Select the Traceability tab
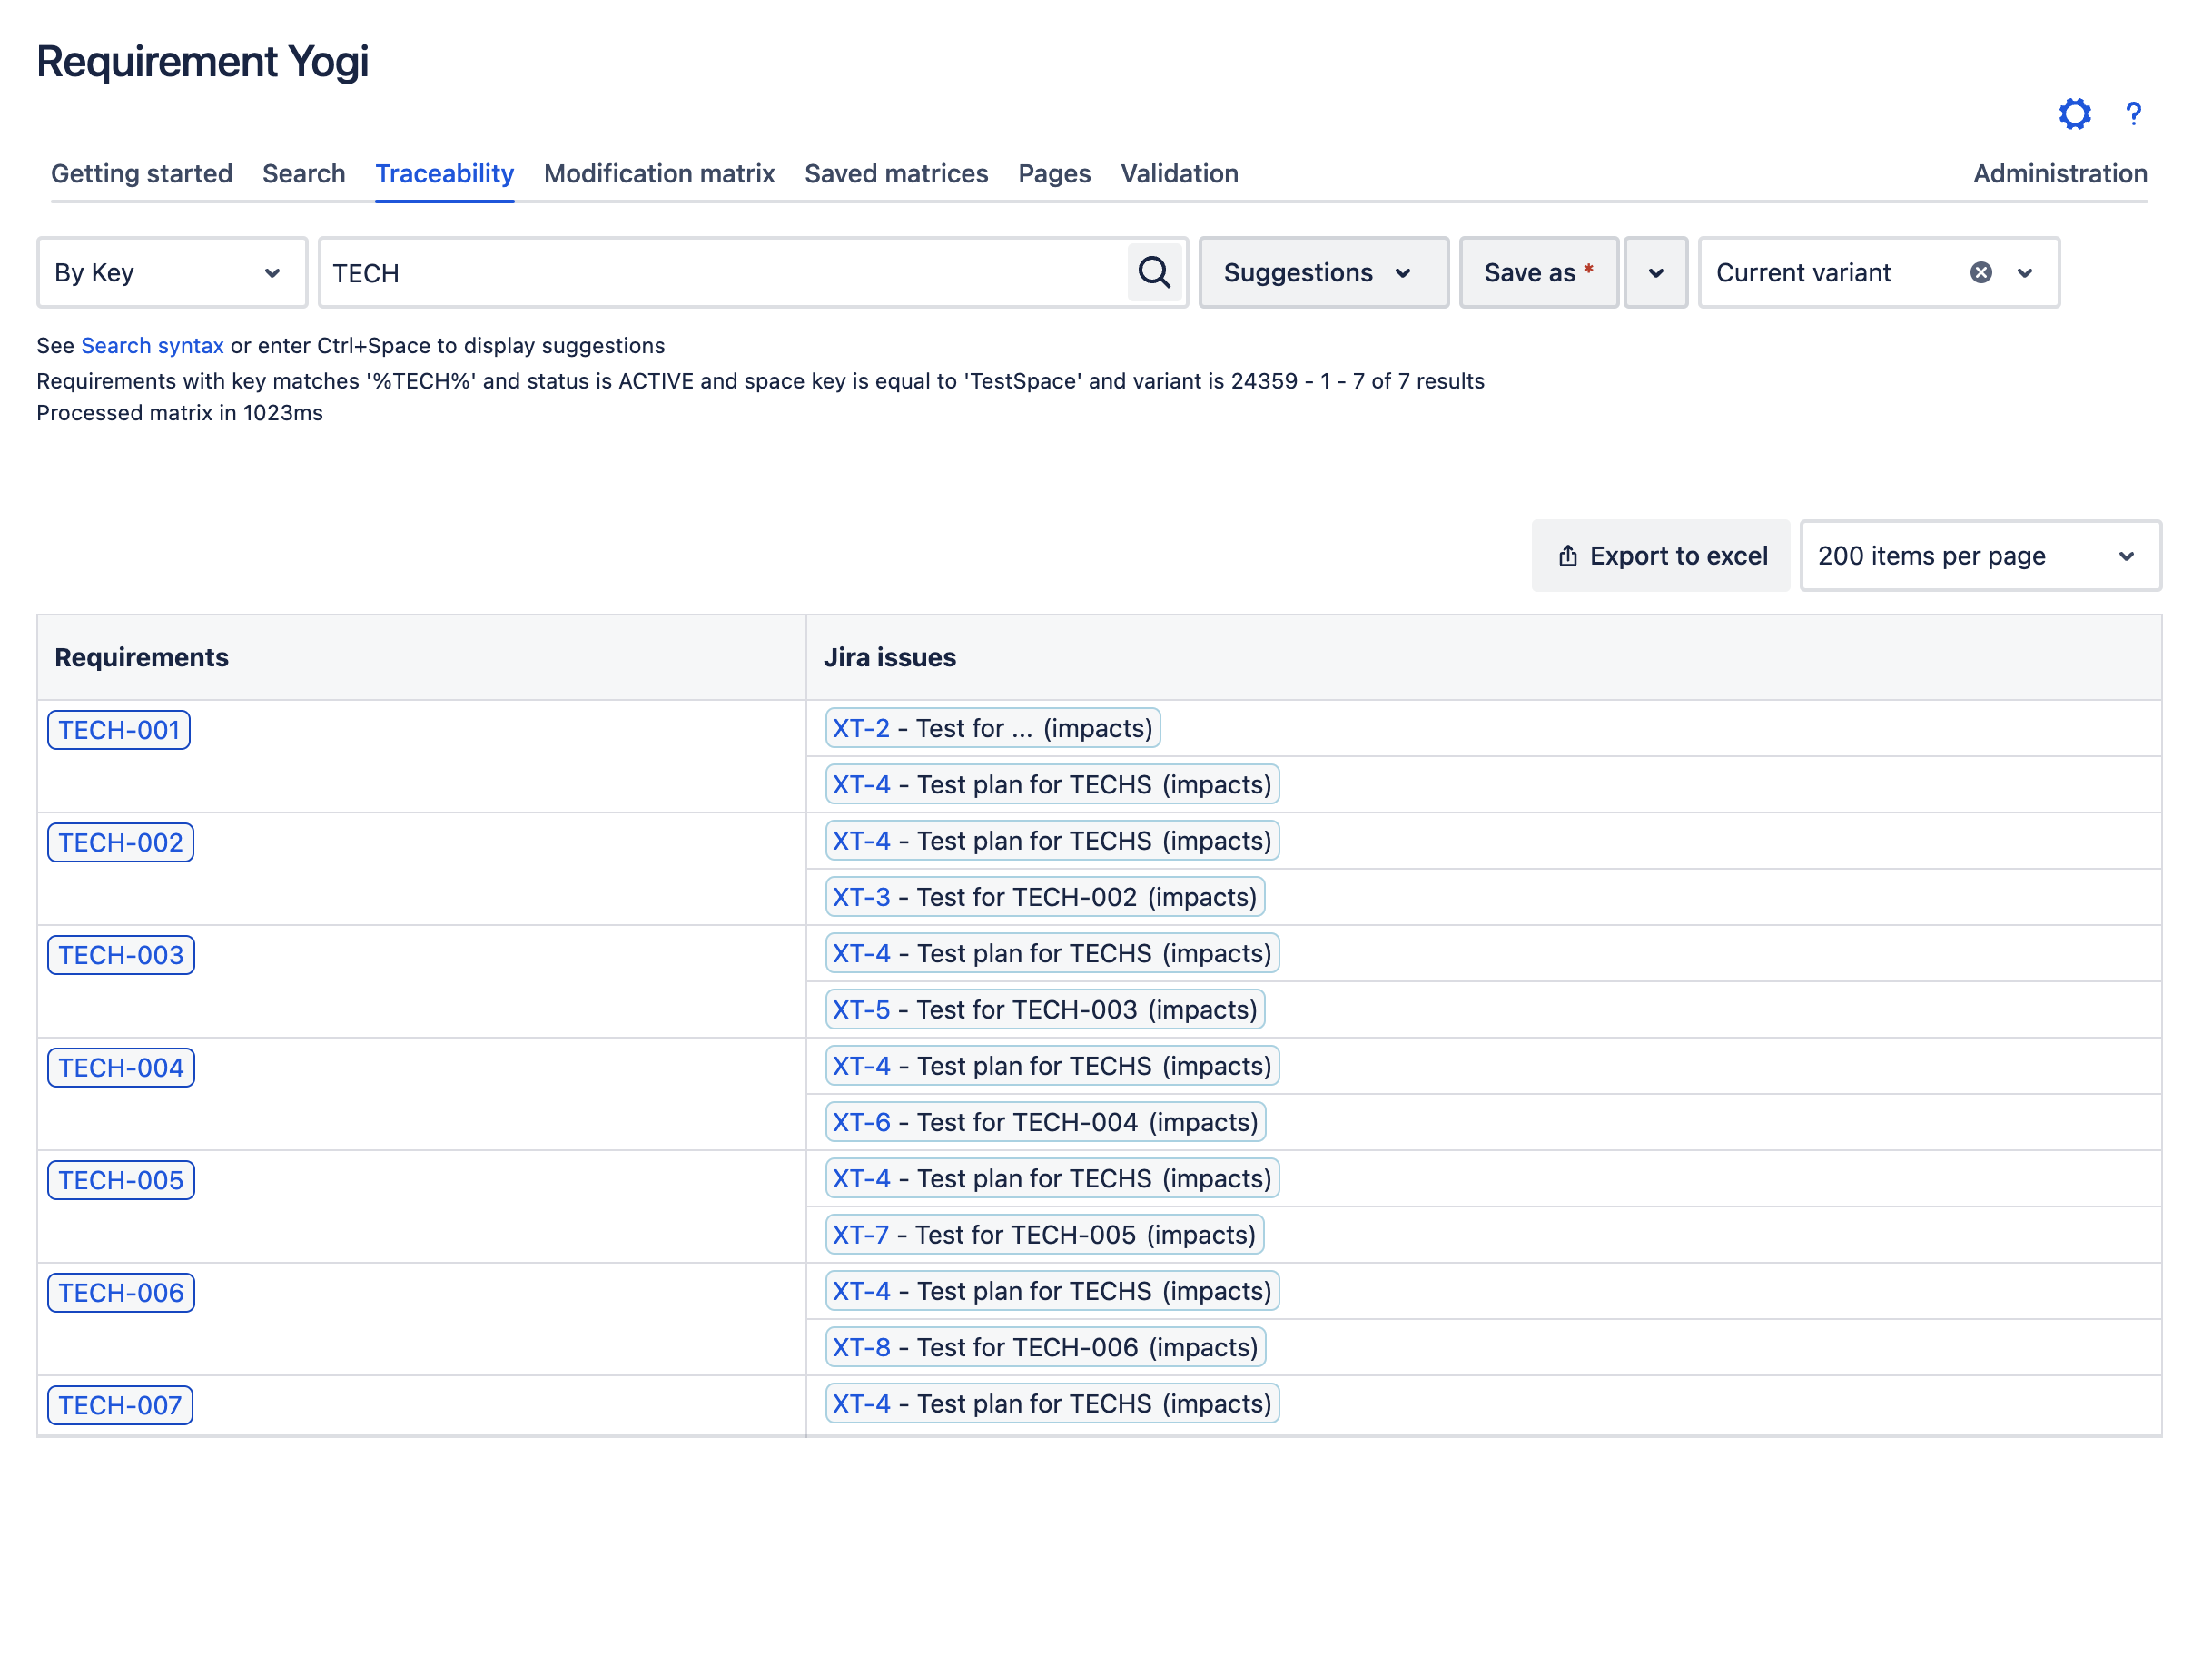2212x1674 pixels. (445, 172)
